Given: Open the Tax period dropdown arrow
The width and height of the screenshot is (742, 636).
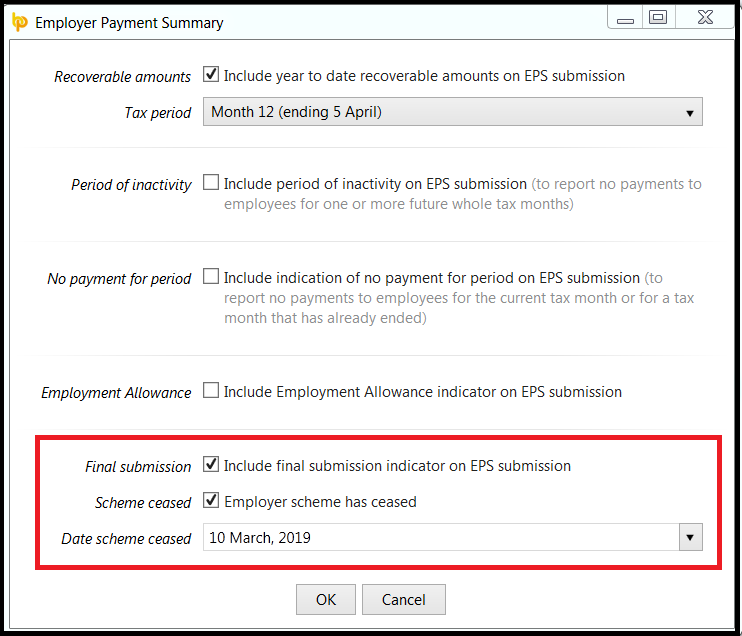Looking at the screenshot, I should pyautogui.click(x=689, y=113).
